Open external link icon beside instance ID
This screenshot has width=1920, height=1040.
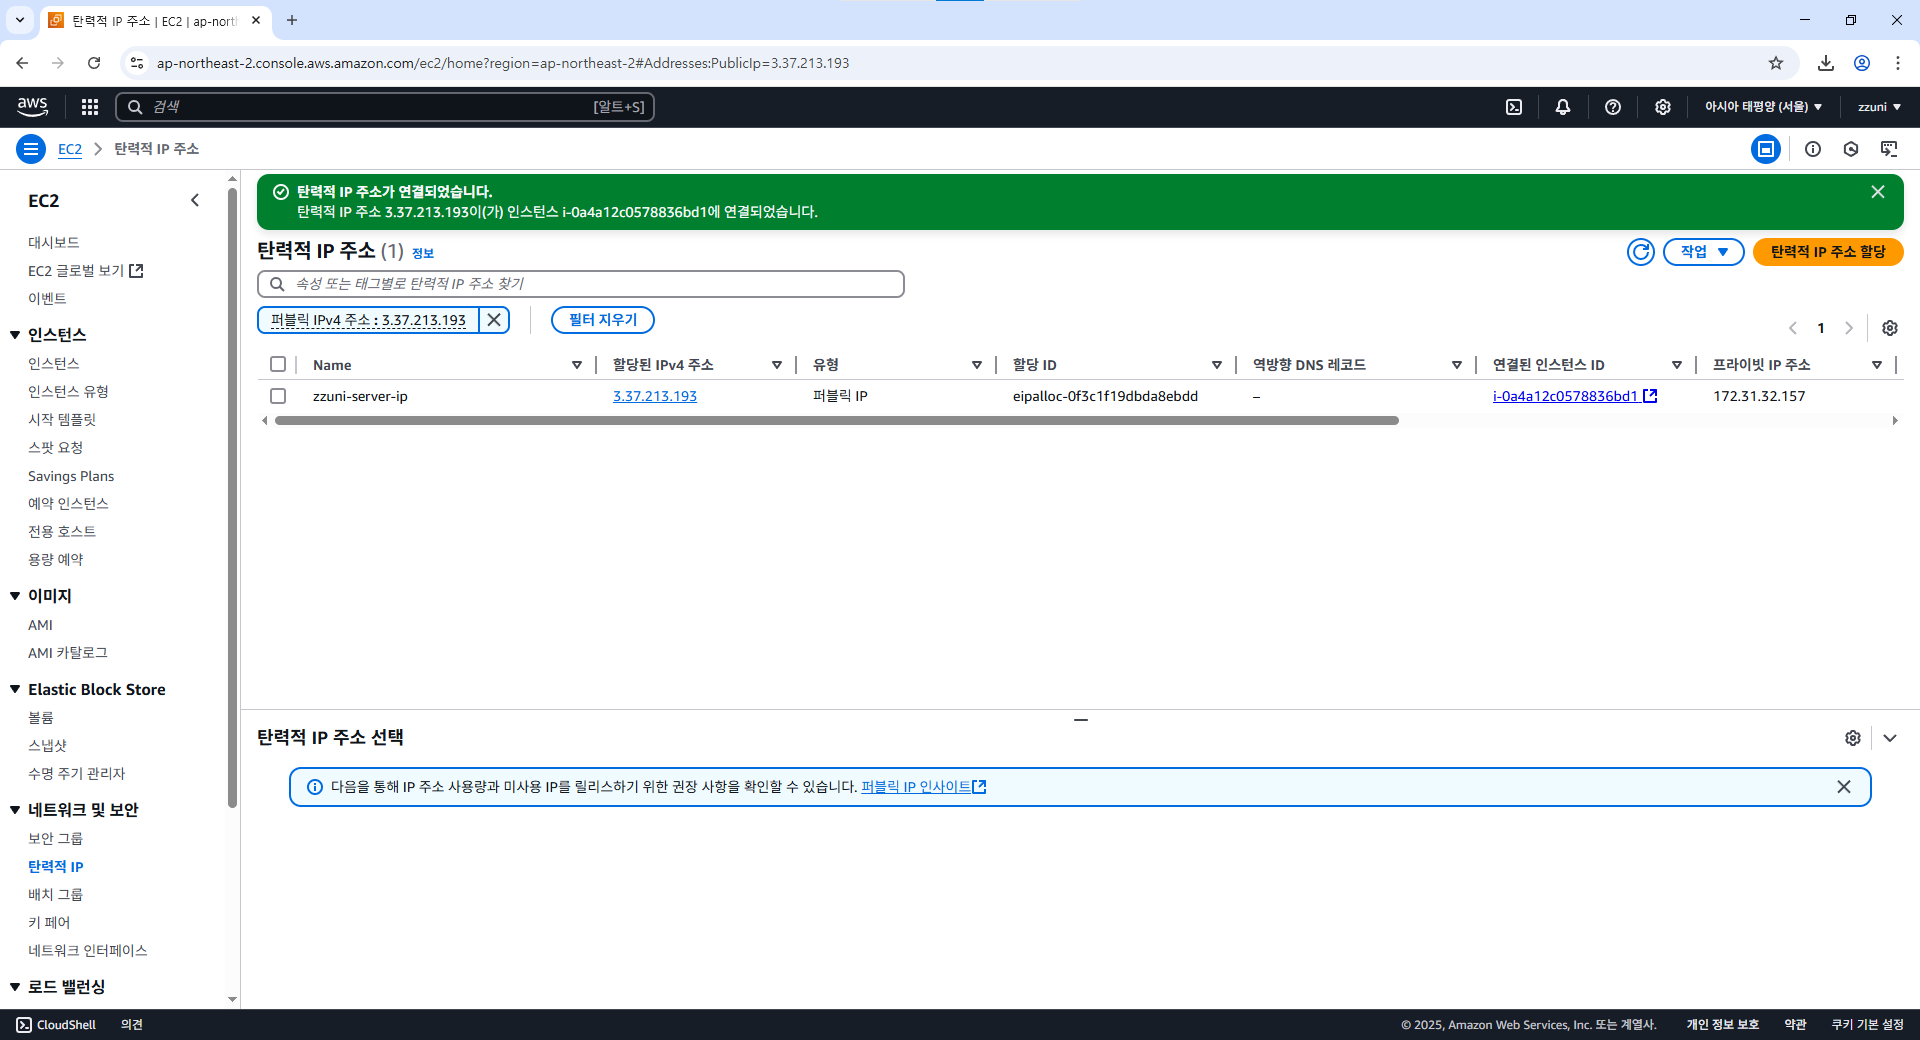click(x=1650, y=396)
